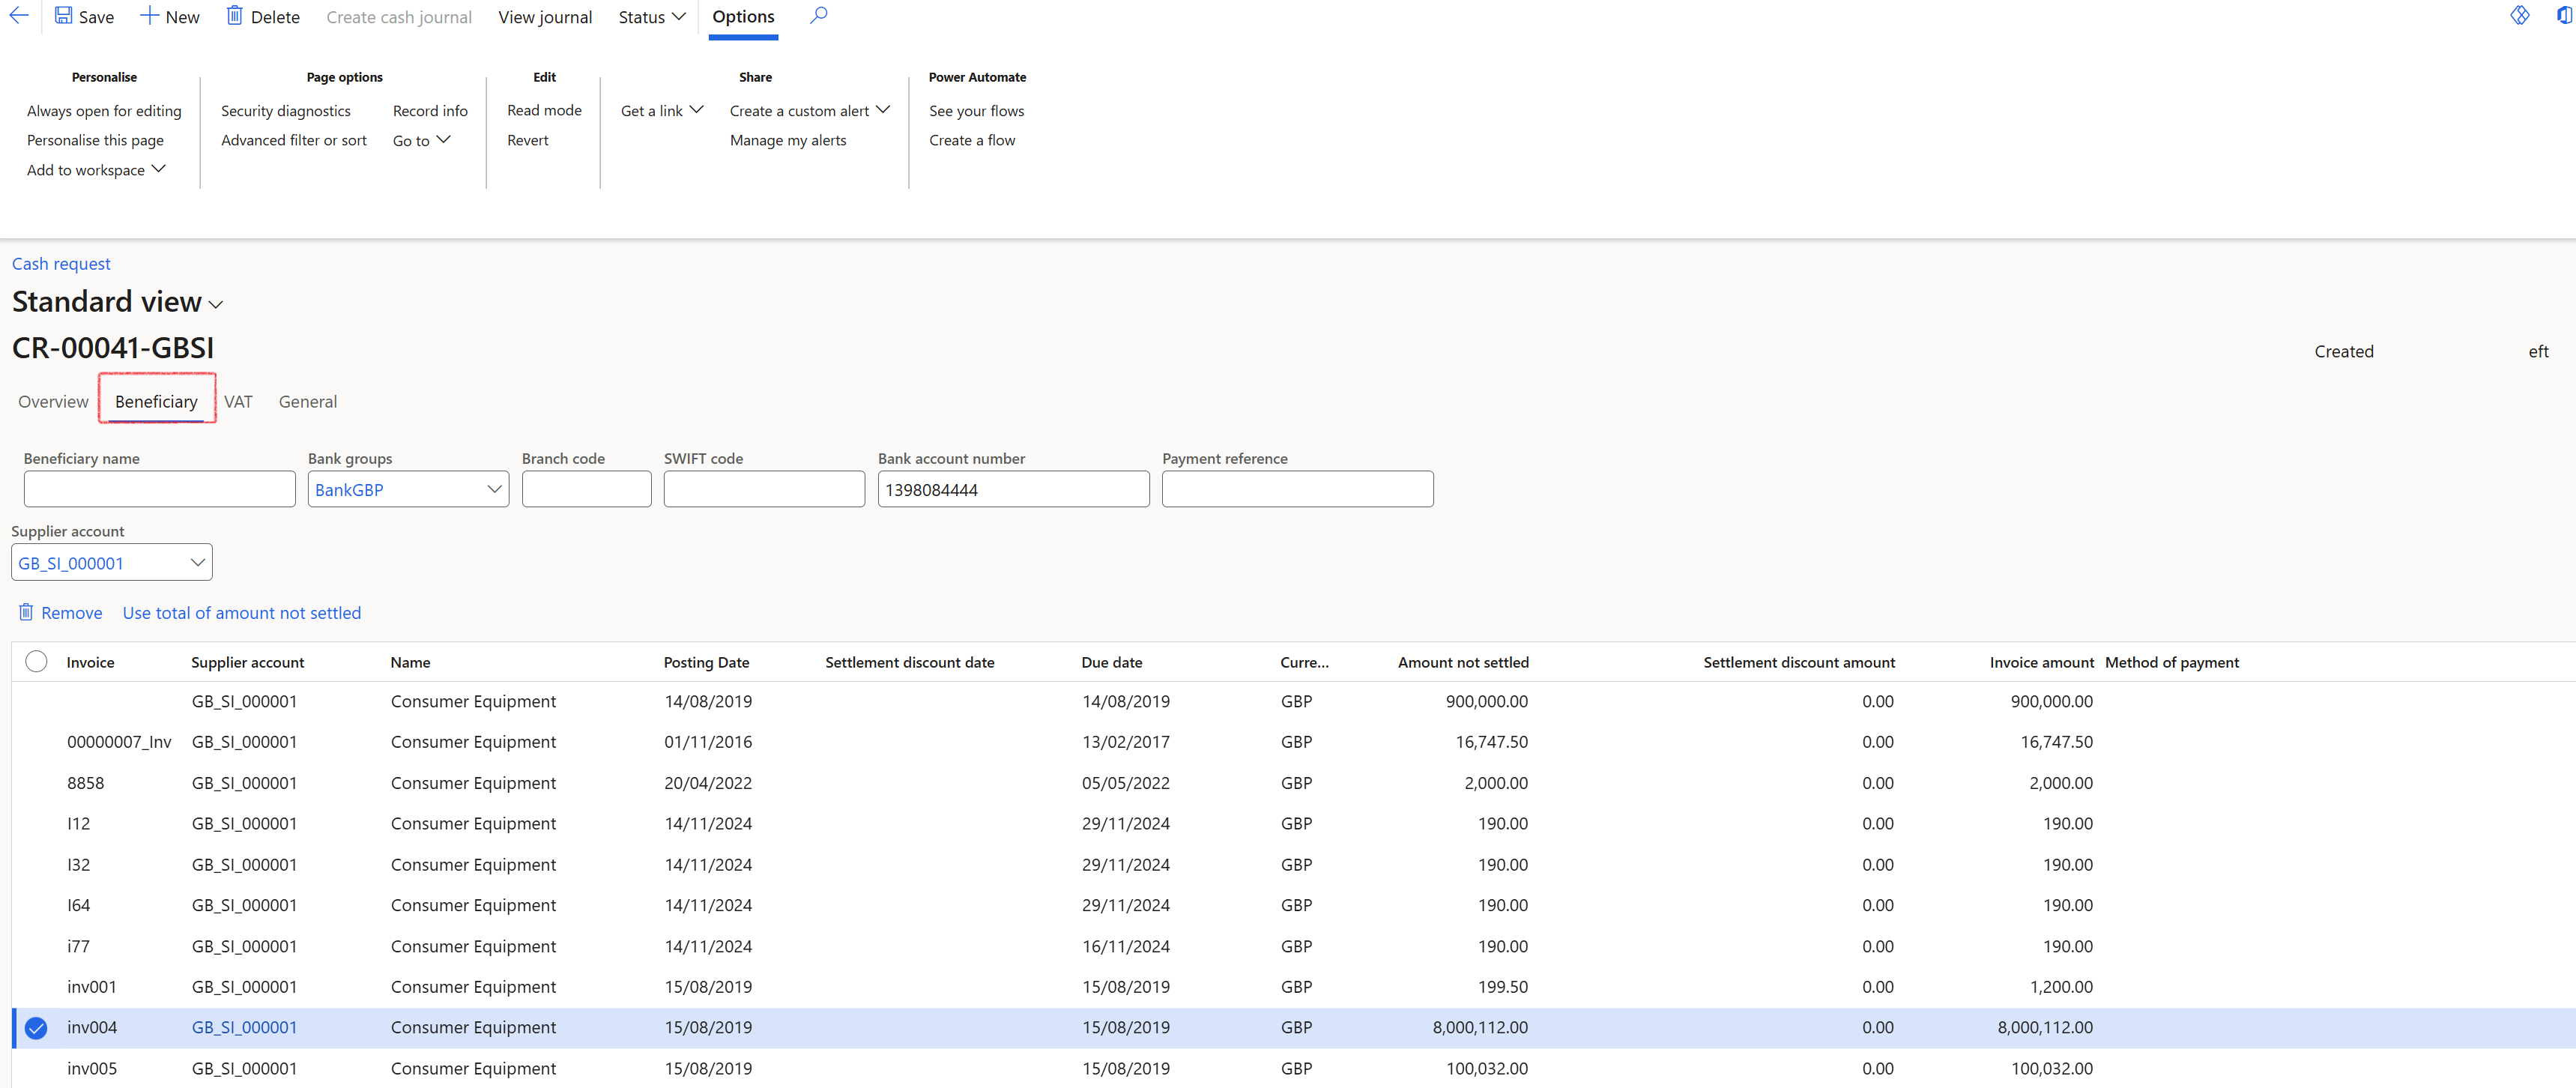Focus the Beneficiary name field
2576x1088 pixels.
pos(160,489)
